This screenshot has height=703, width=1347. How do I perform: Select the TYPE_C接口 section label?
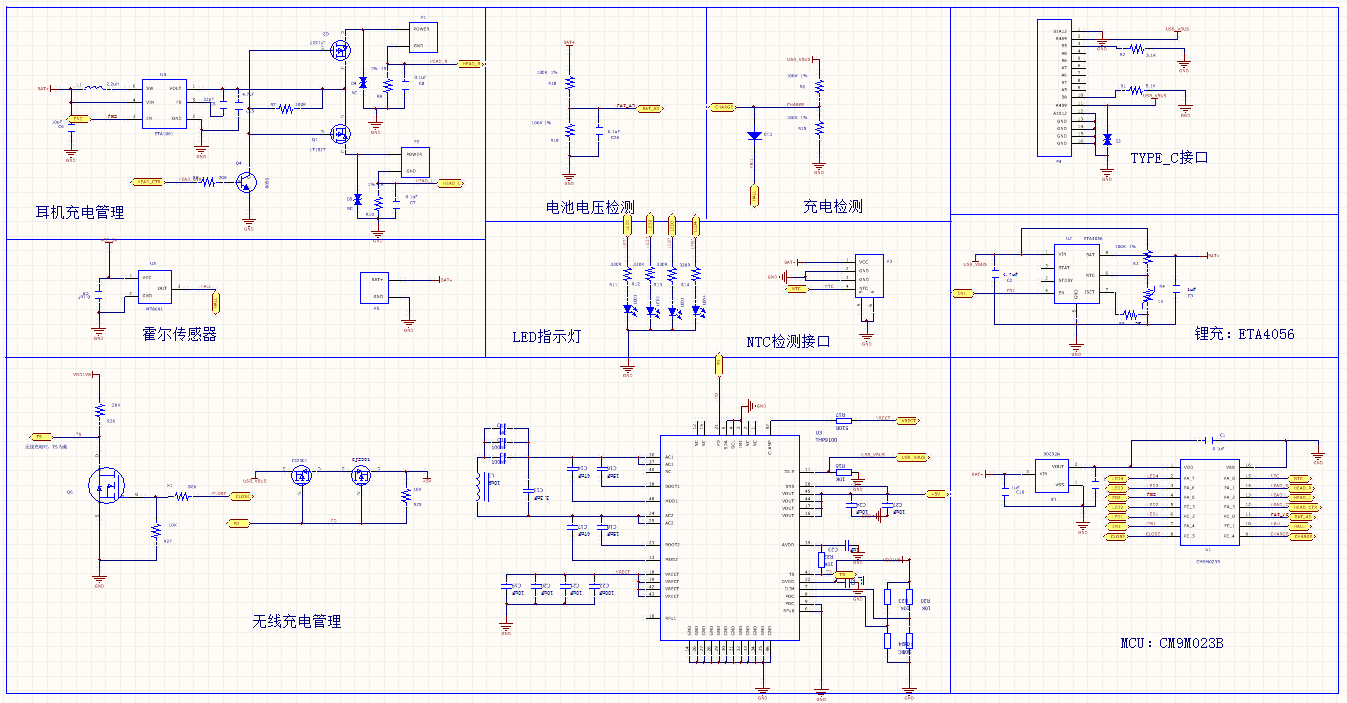(1169, 158)
